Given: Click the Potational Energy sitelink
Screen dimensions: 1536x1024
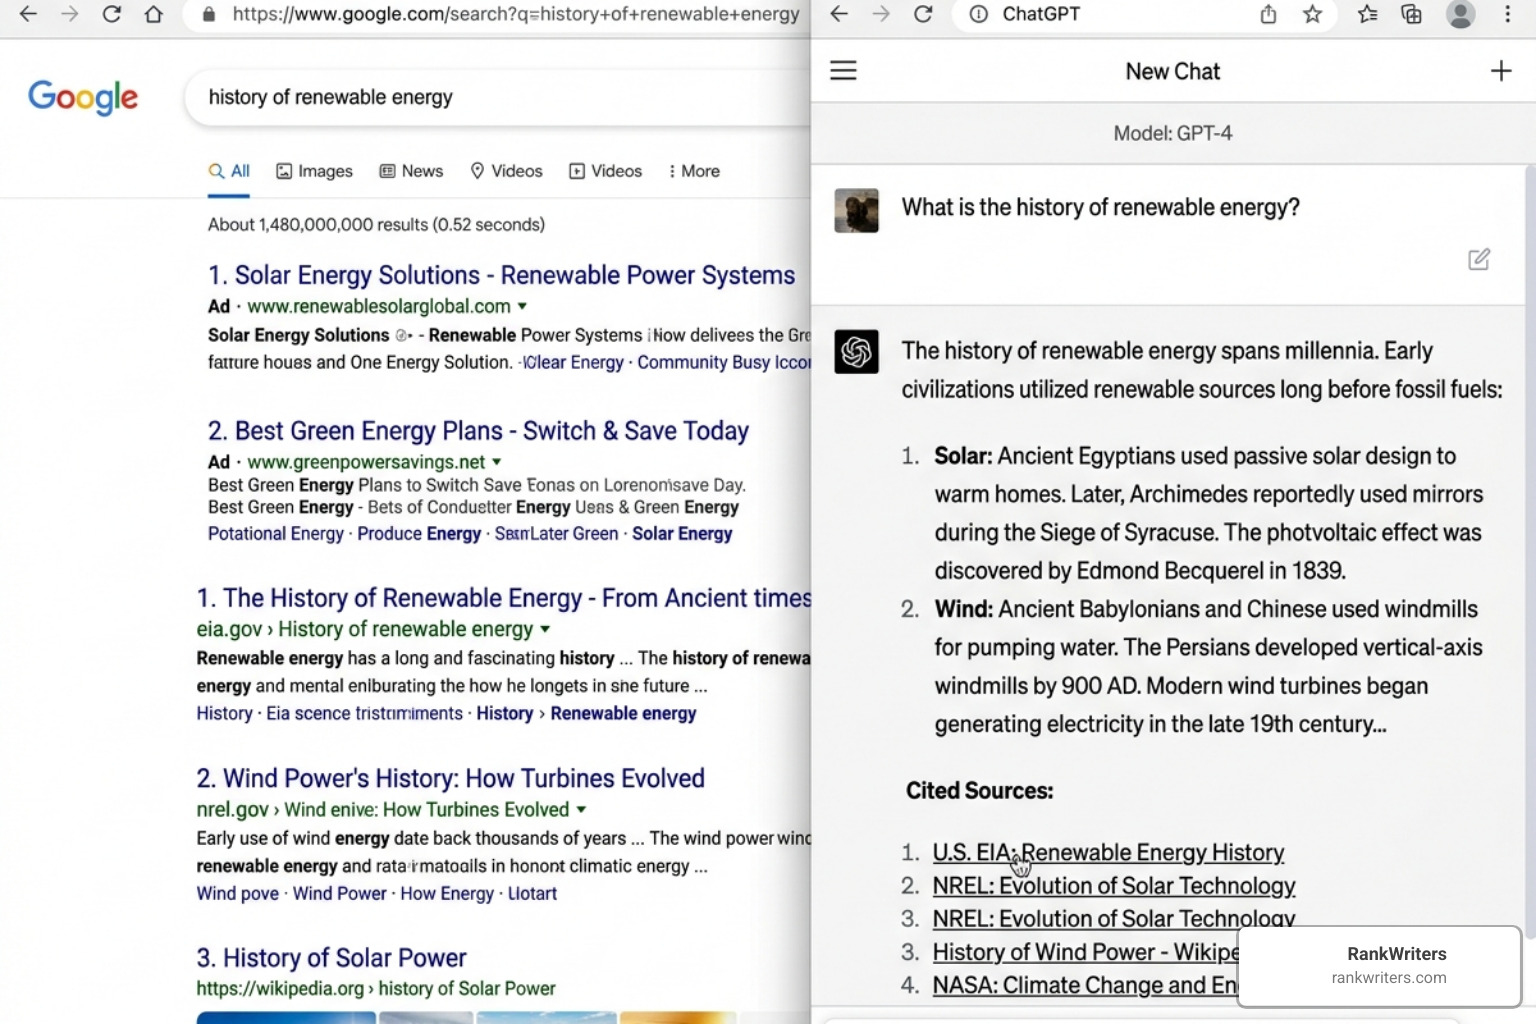Looking at the screenshot, I should [x=275, y=534].
